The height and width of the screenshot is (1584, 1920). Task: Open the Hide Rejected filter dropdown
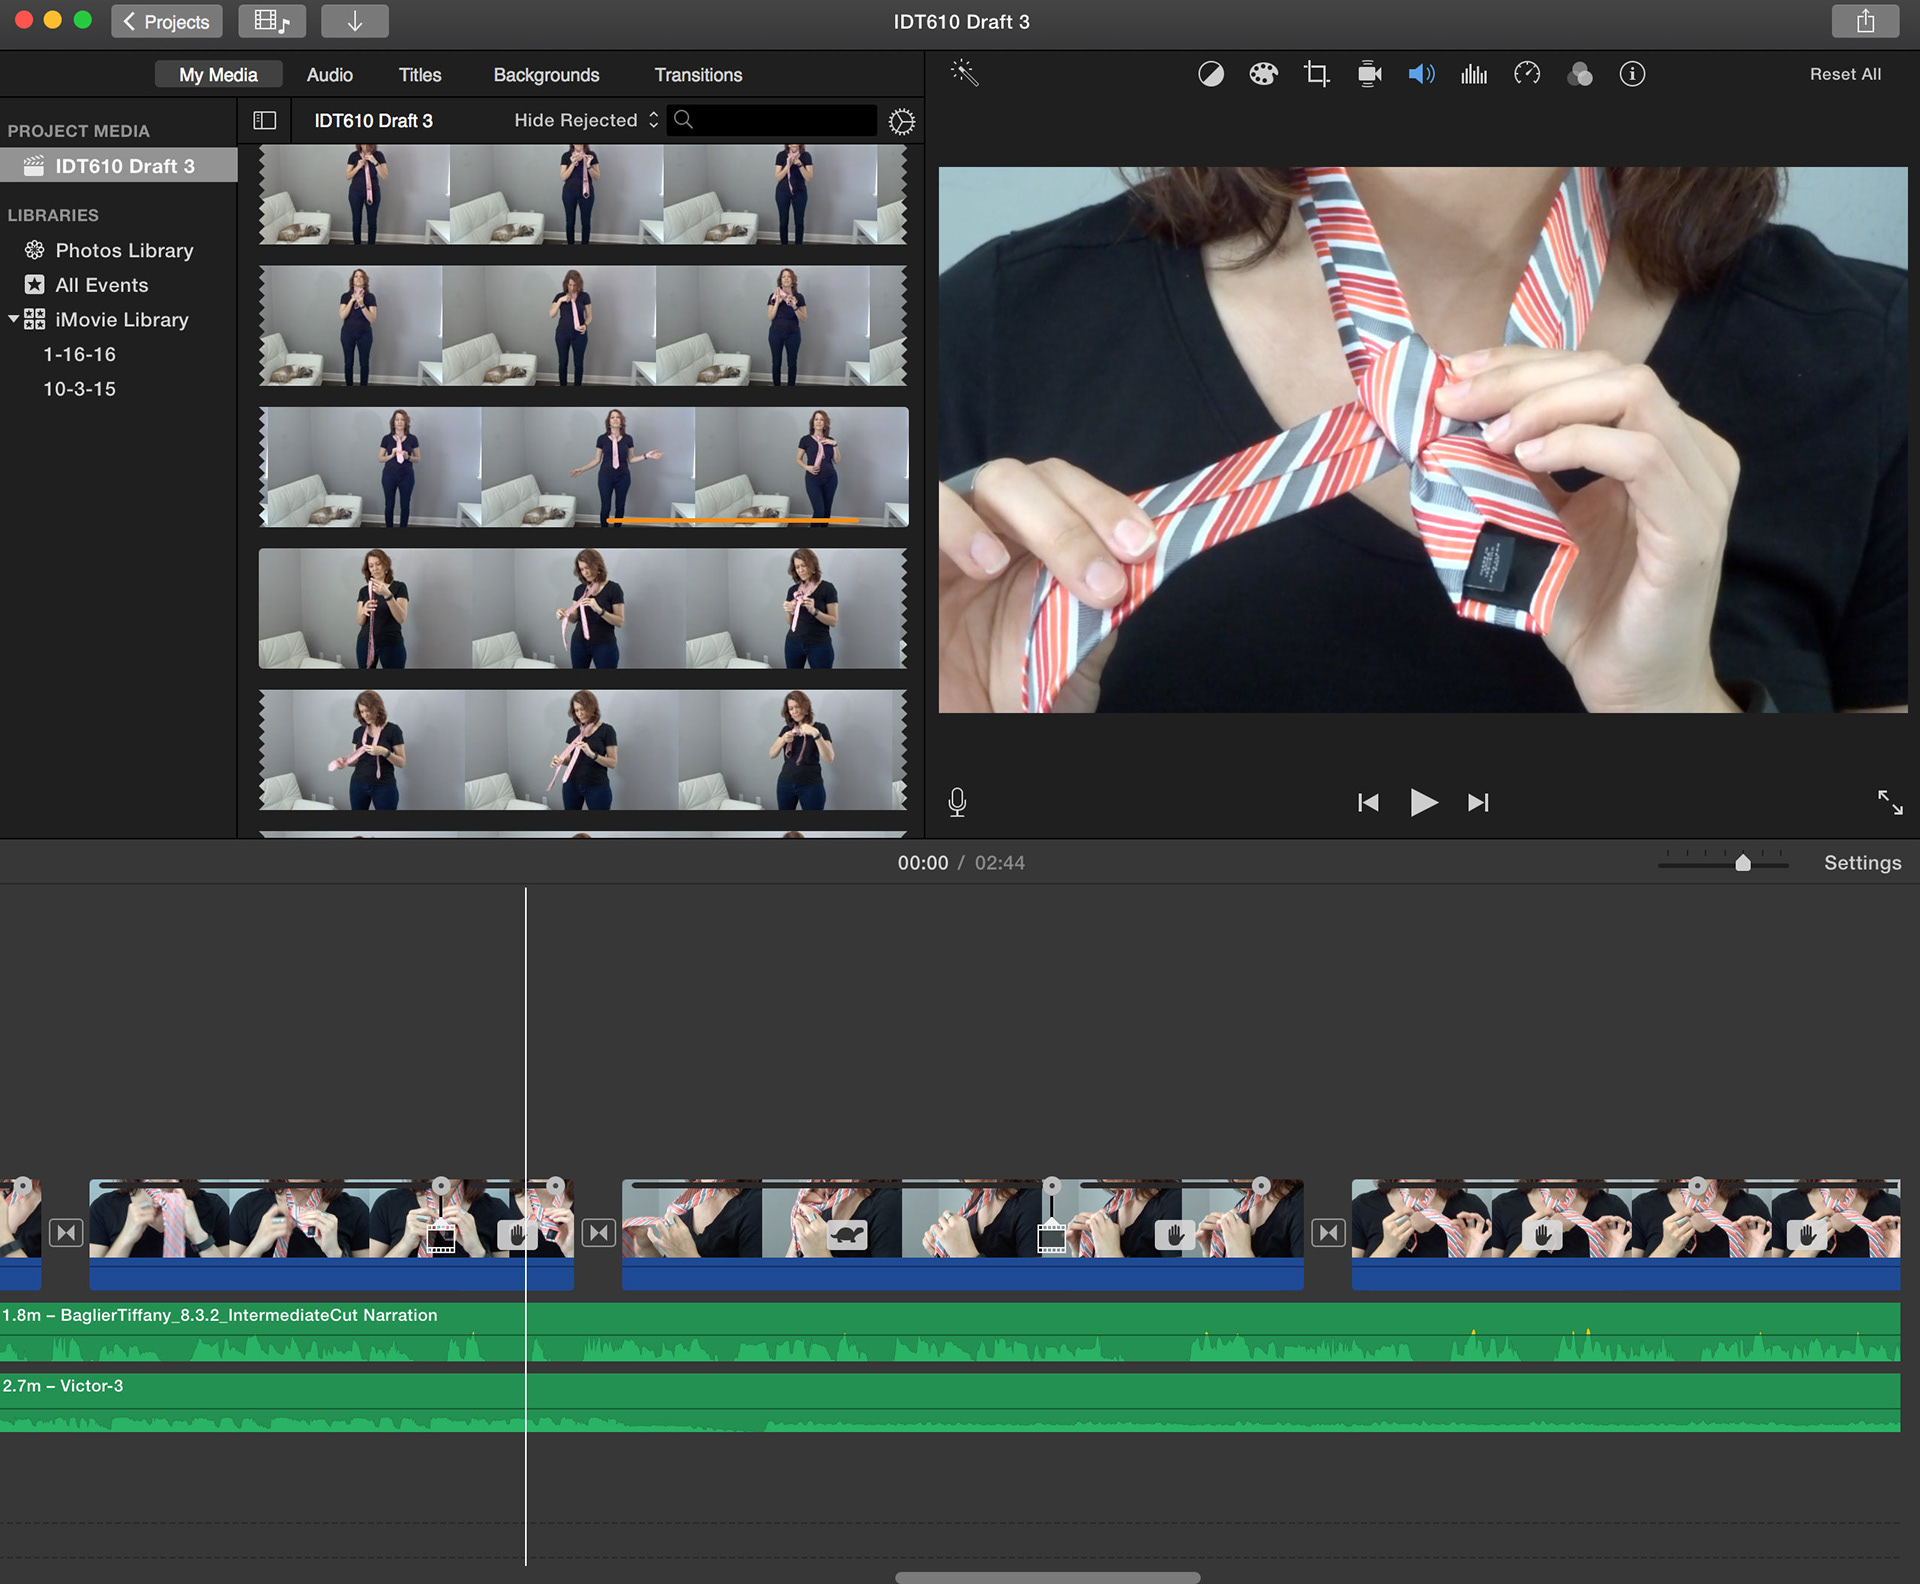(586, 121)
